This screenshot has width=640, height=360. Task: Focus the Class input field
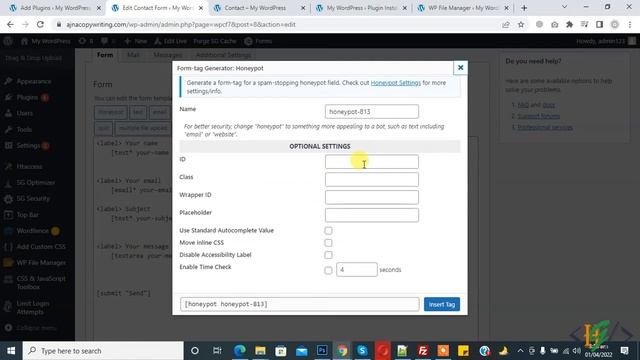click(x=371, y=180)
